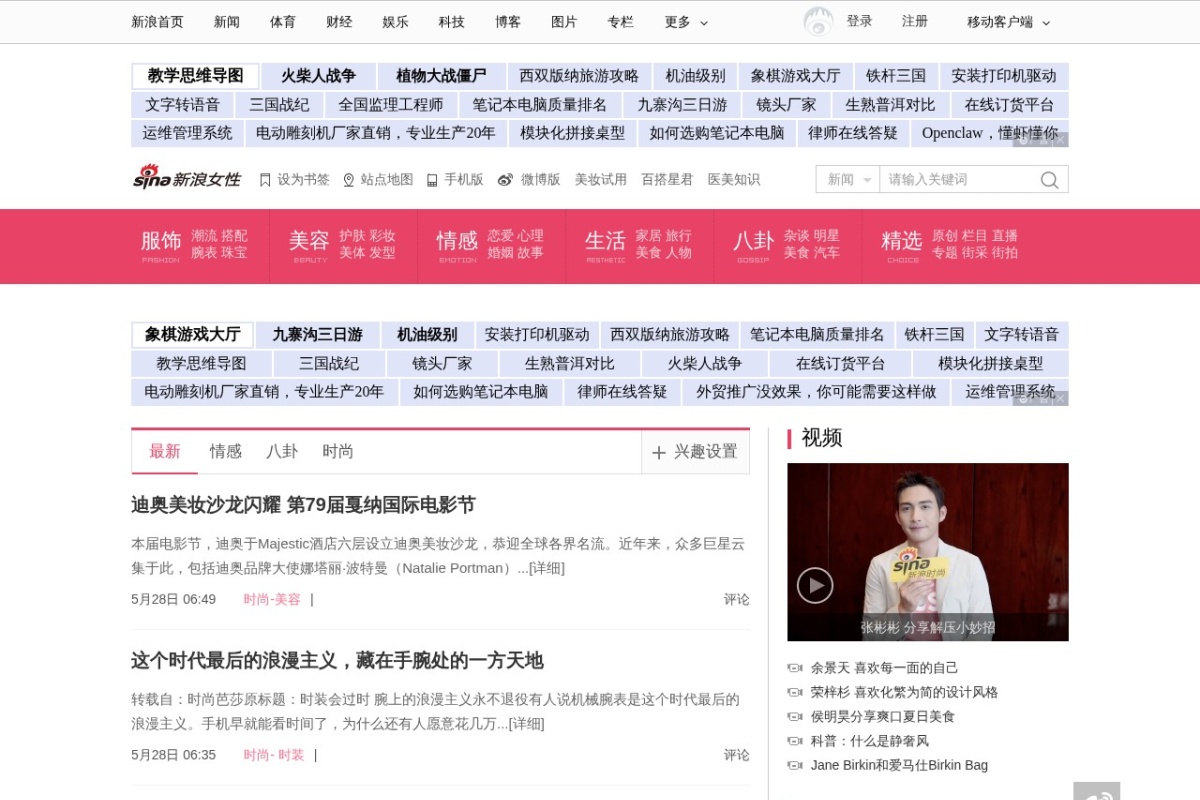1200x800 pixels.
Task: Open the 服饰 FASHION channel
Action: (x=161, y=245)
